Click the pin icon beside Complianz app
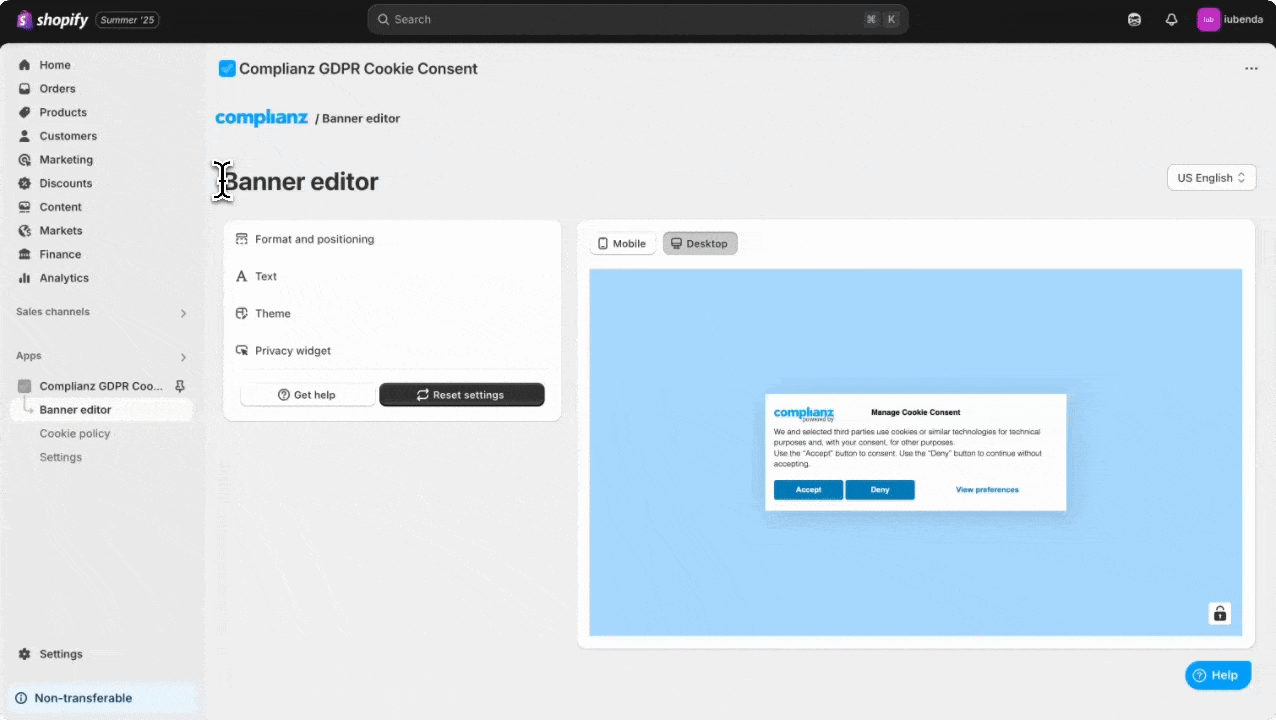 pyautogui.click(x=180, y=386)
